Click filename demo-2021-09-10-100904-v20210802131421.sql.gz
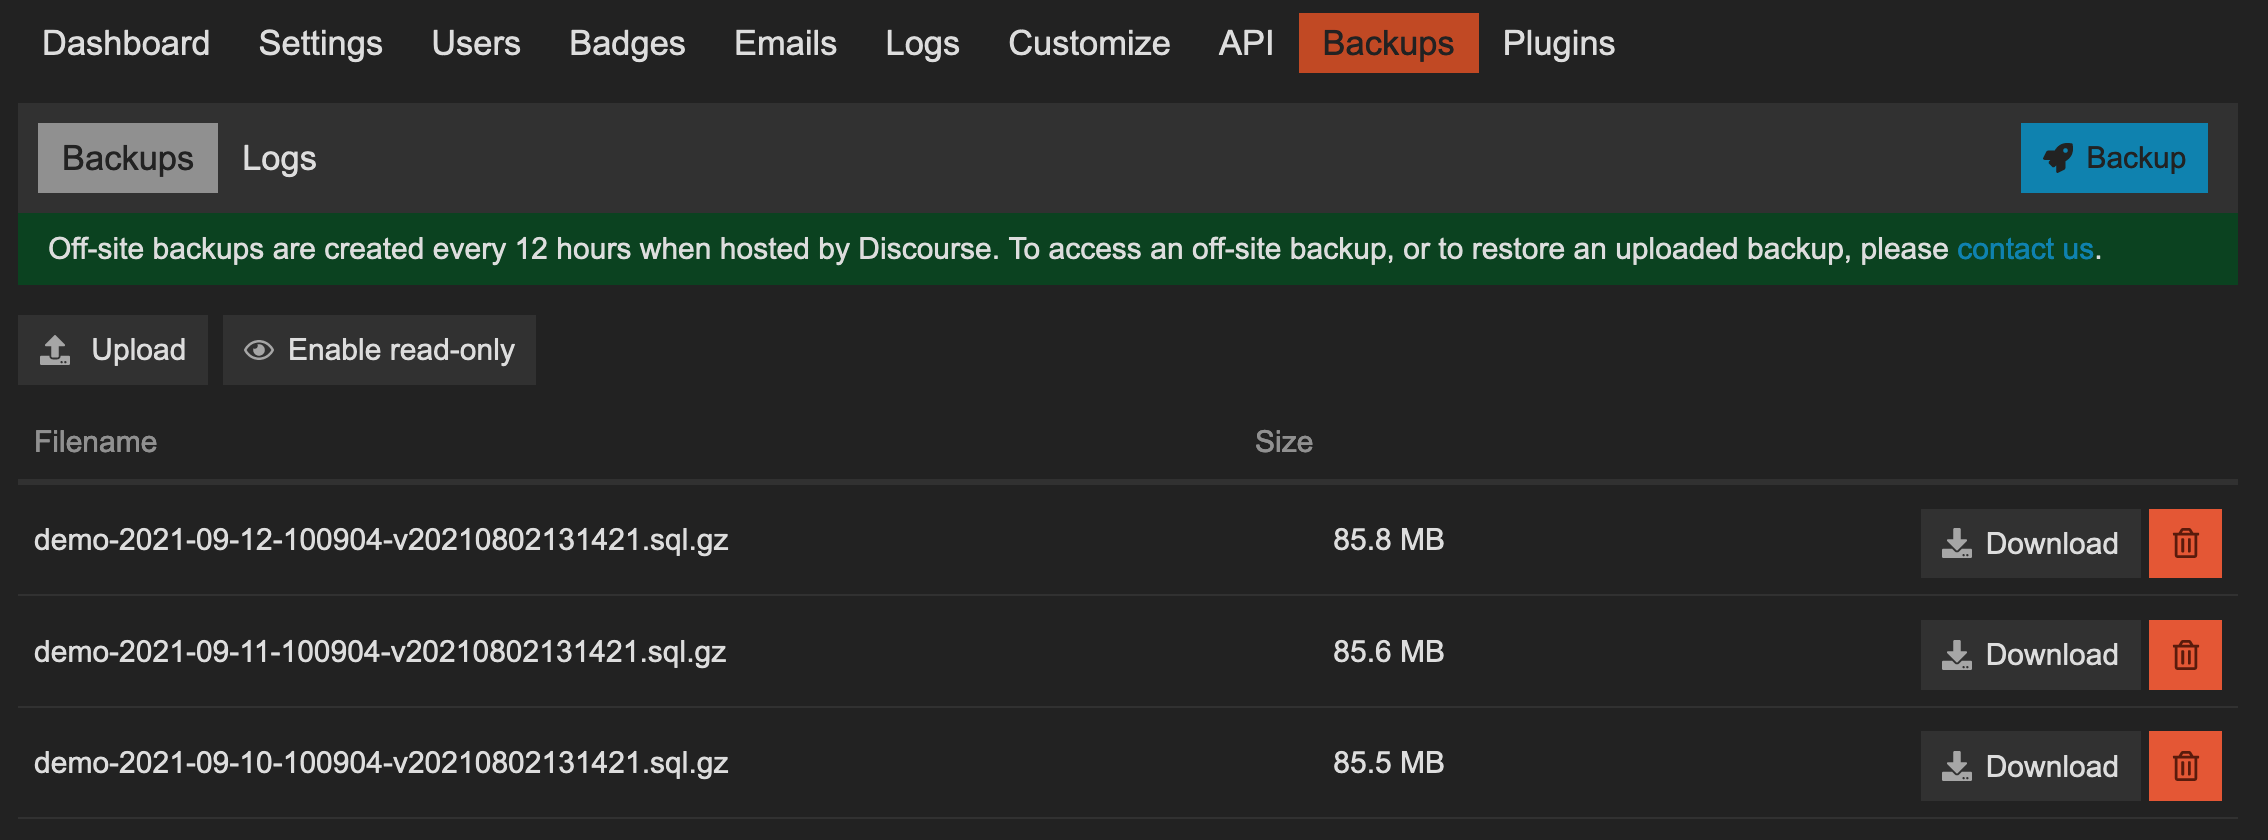Viewport: 2268px width, 840px height. click(381, 763)
